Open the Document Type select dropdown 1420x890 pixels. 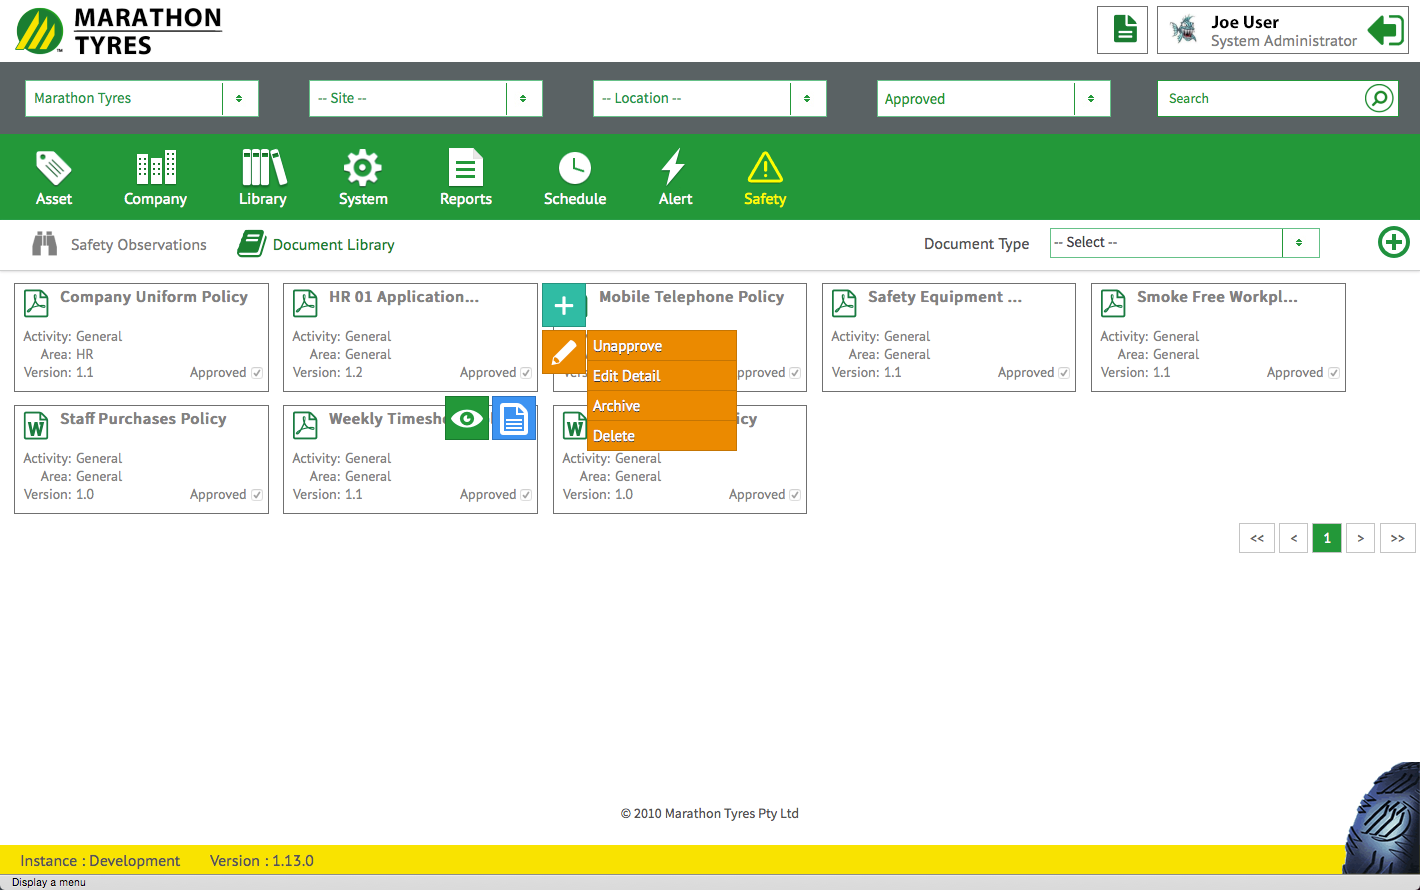click(1184, 243)
